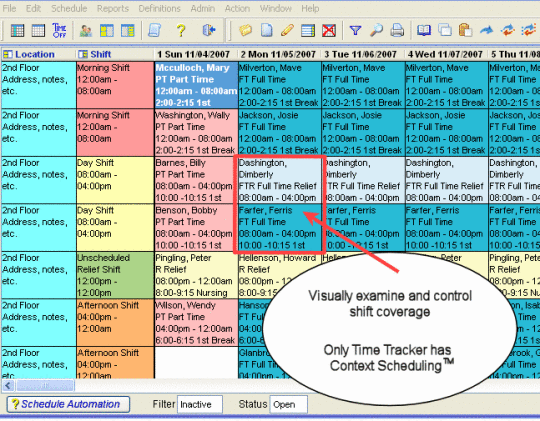Click the Shift column header icon
The image size is (540, 421).
83,54
